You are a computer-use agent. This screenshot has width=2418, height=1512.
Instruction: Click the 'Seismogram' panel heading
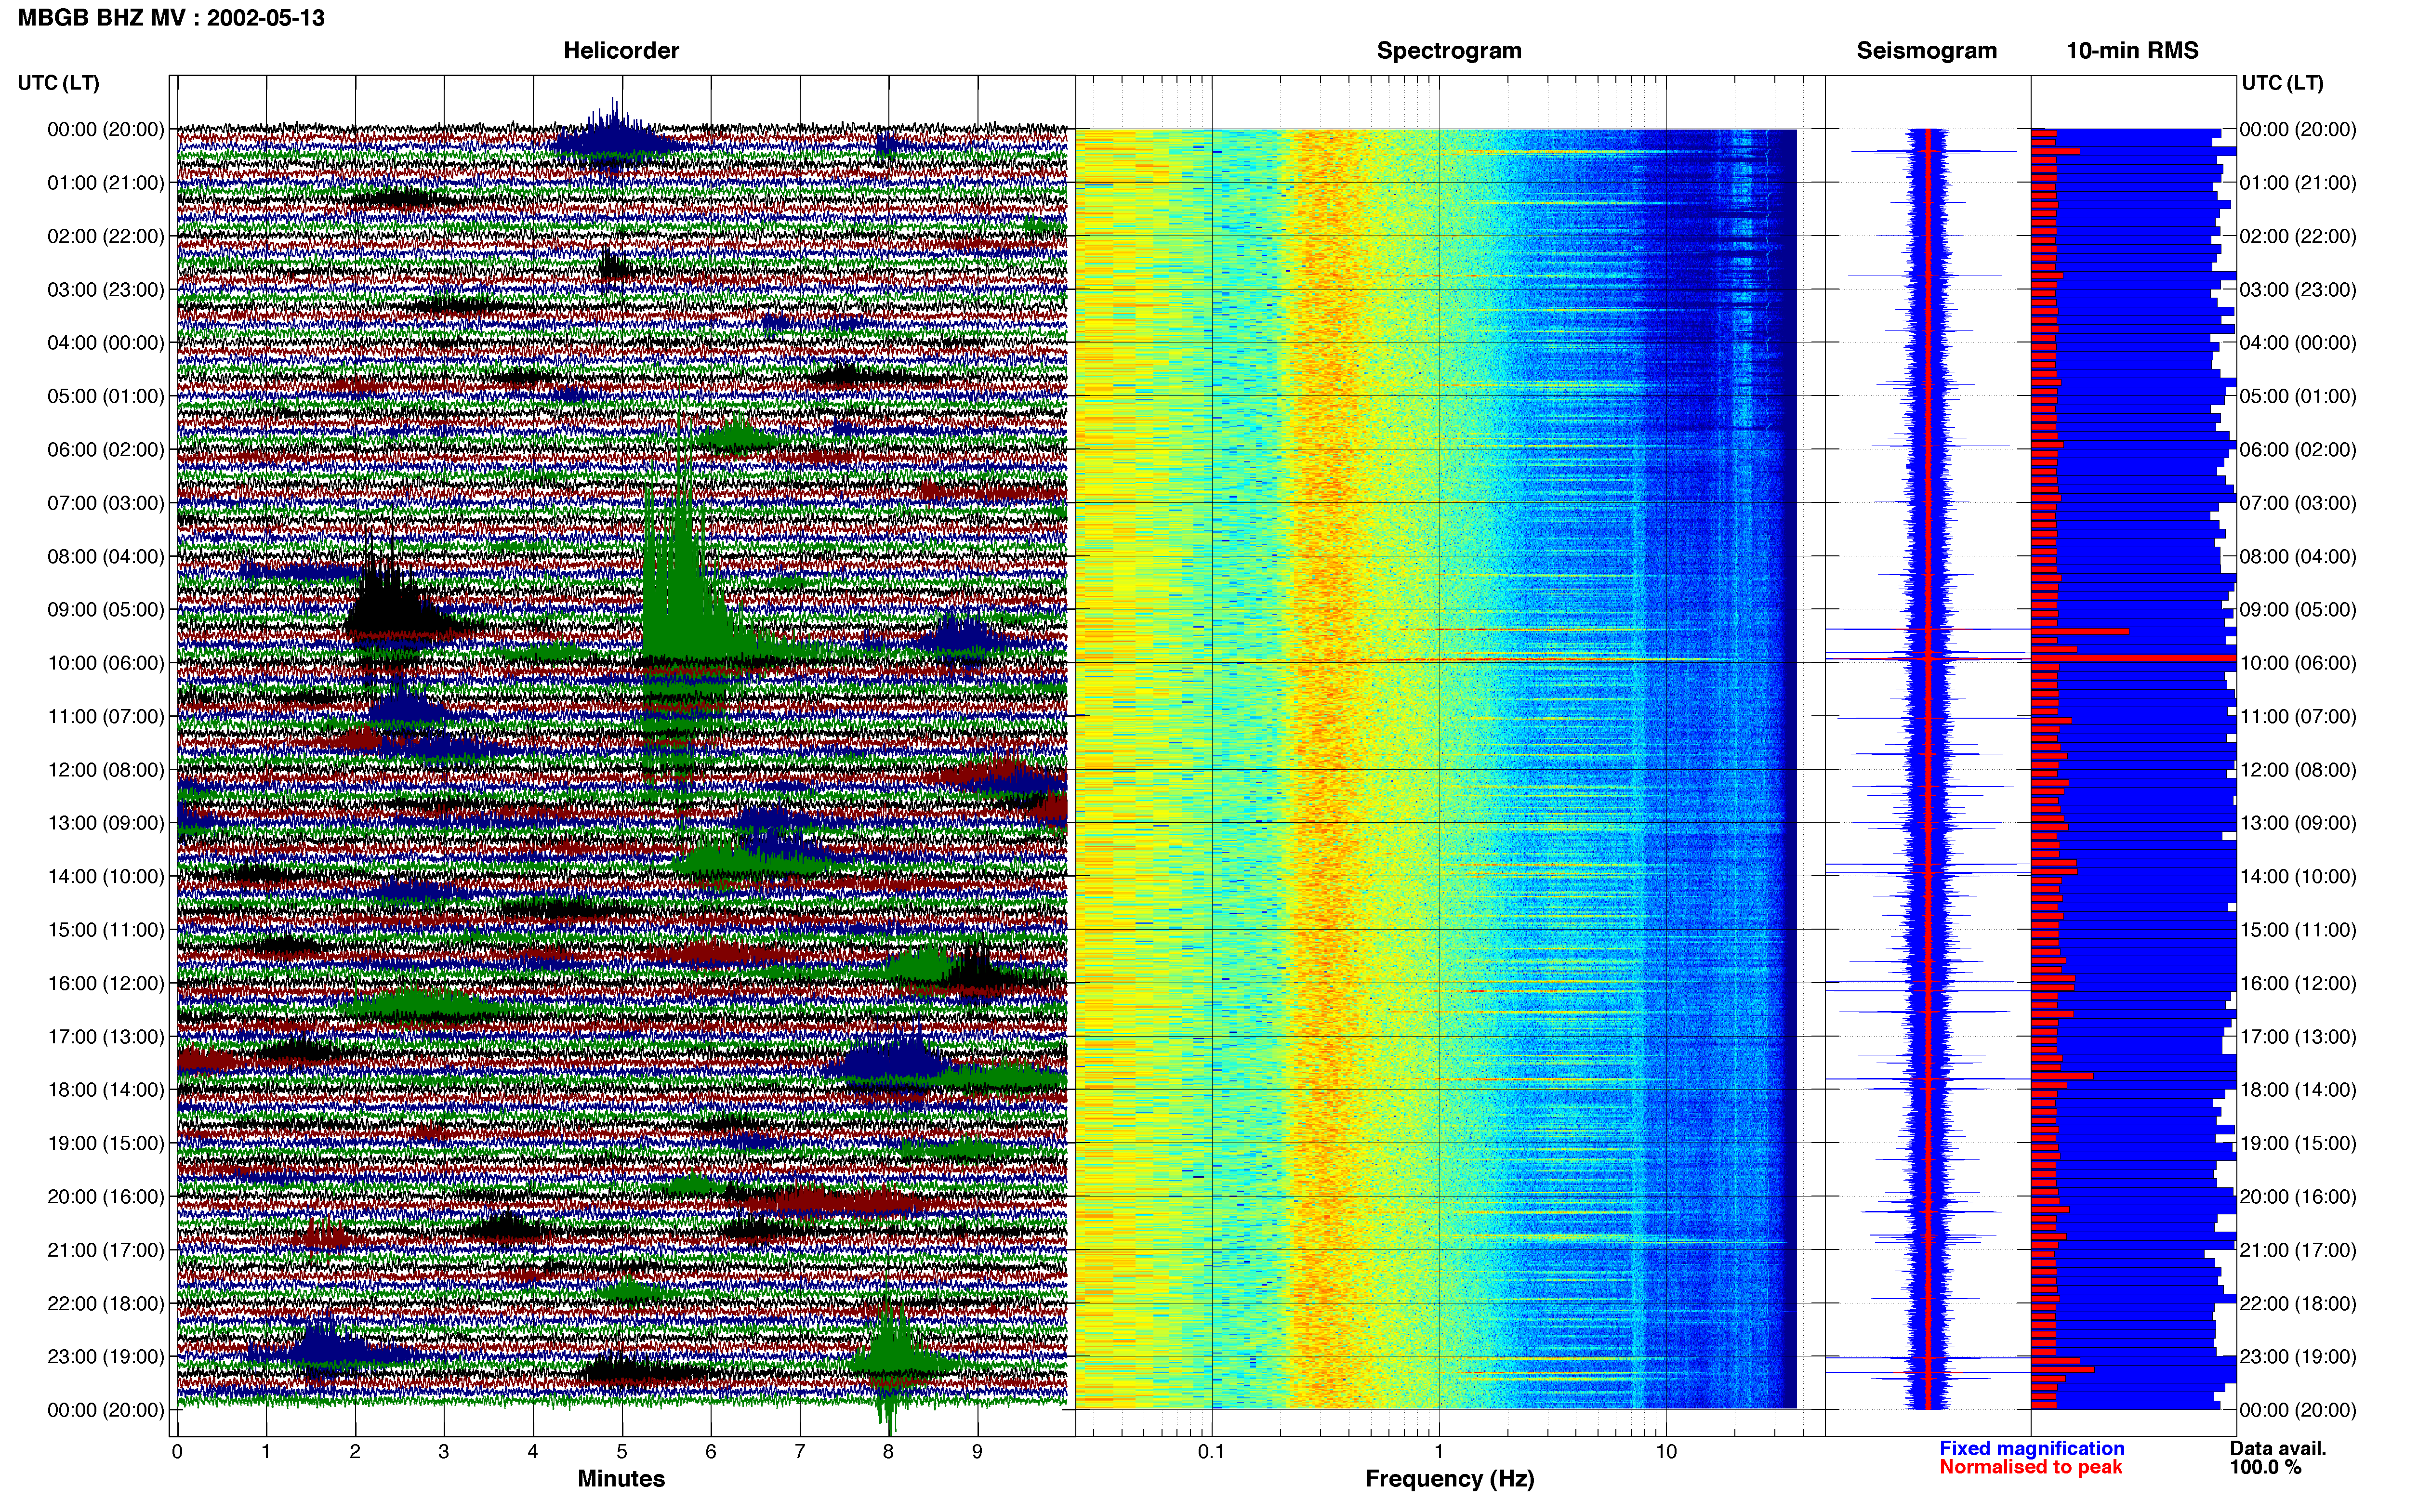pos(1926,51)
